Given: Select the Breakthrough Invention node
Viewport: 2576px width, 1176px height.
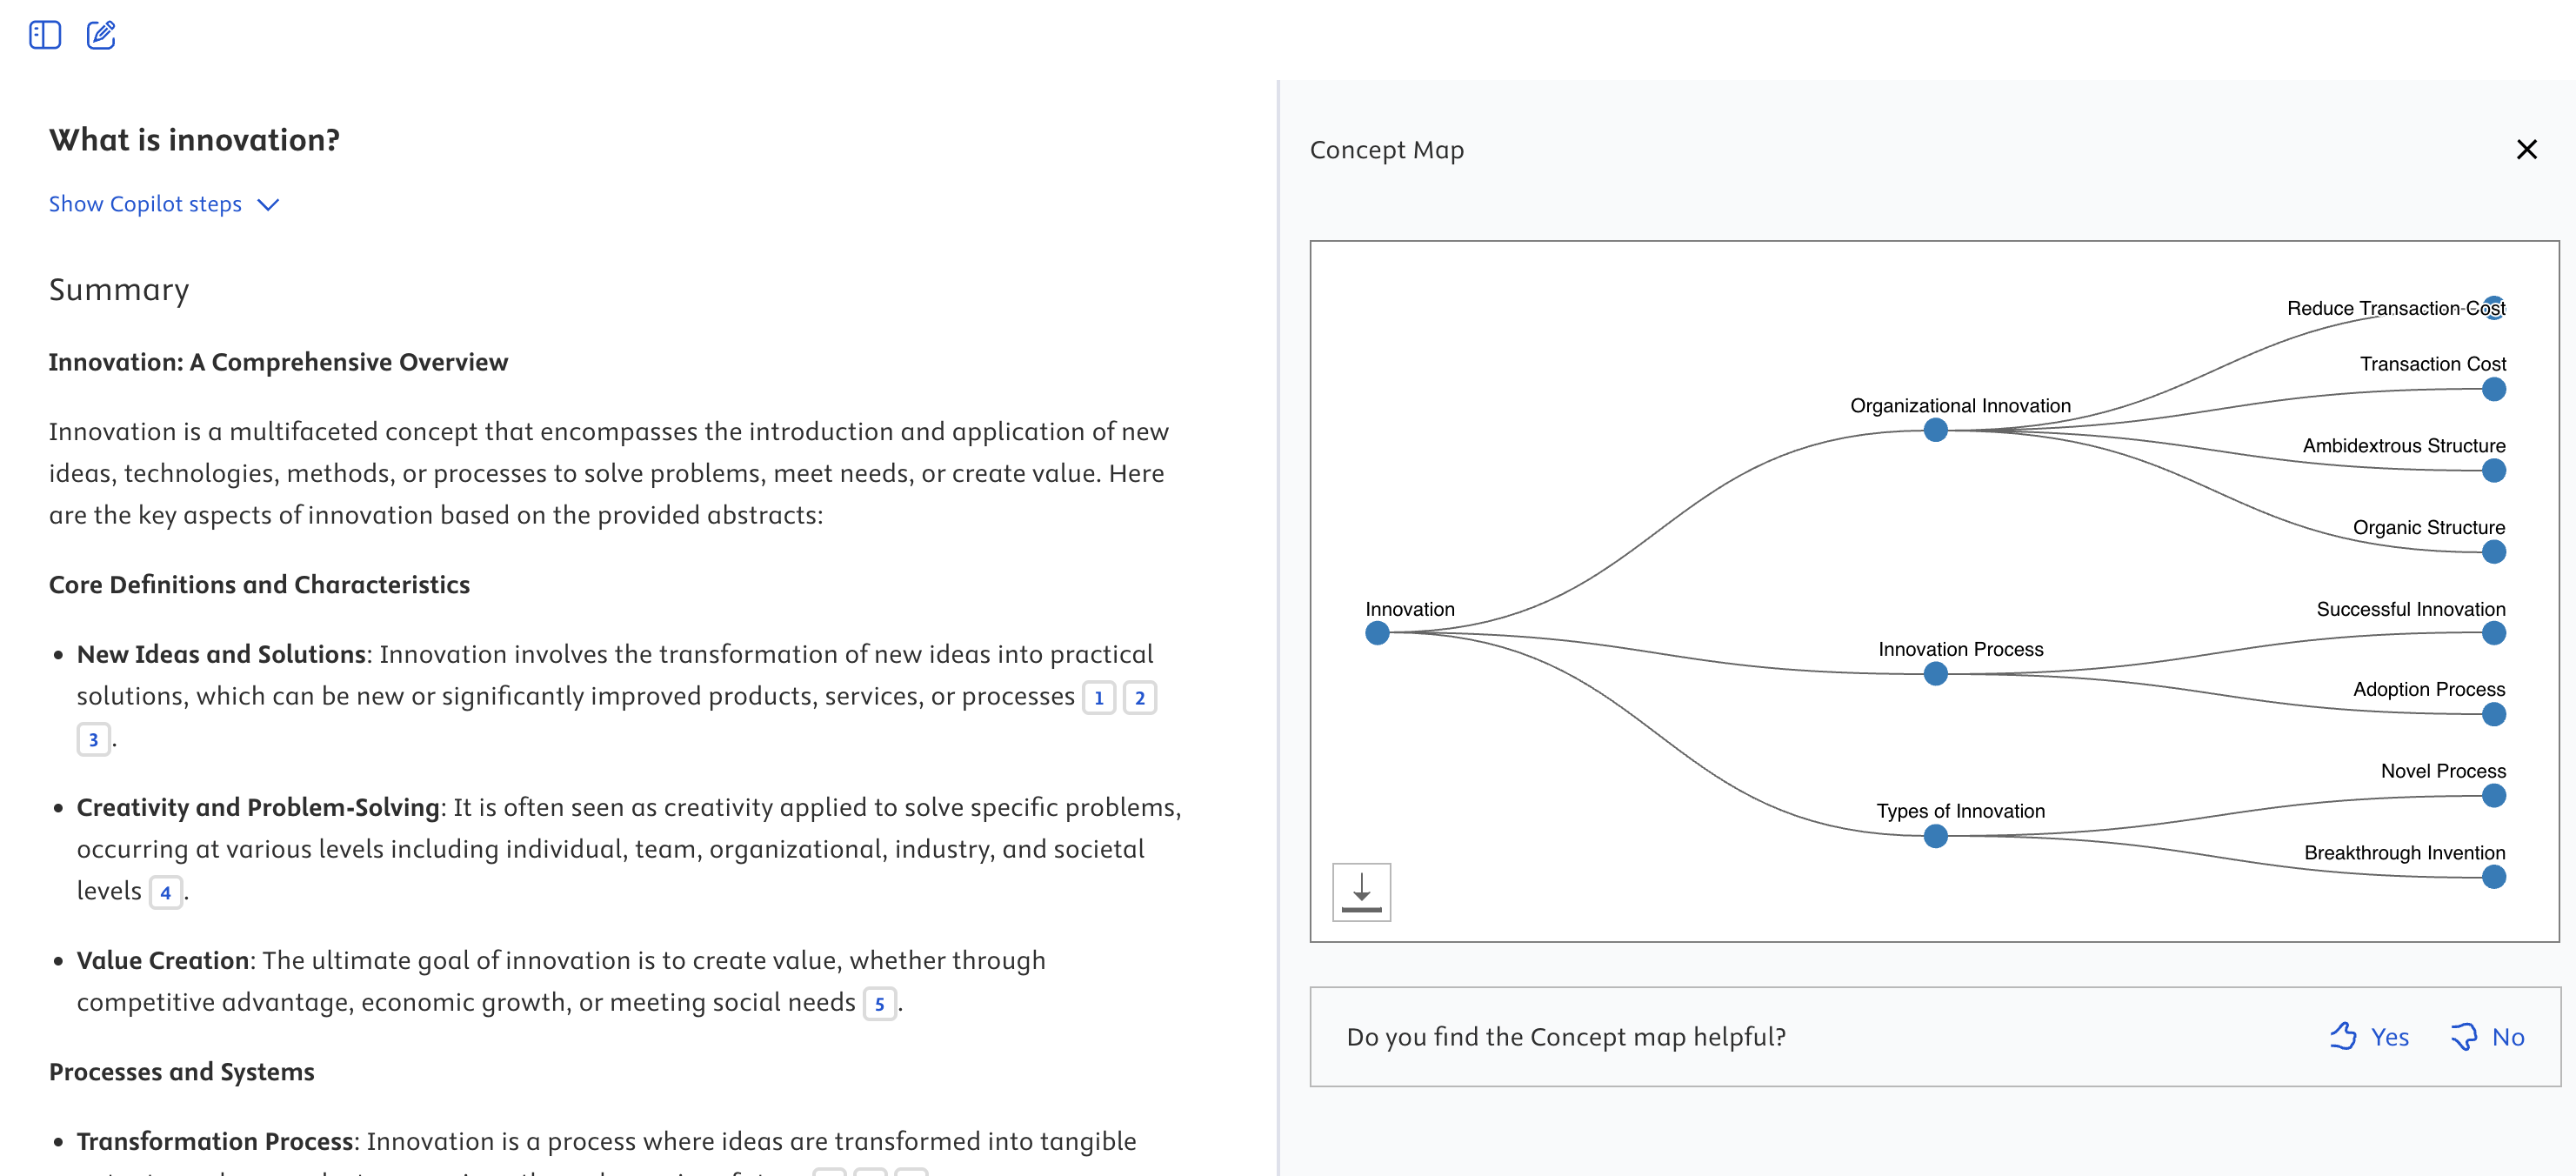Looking at the screenshot, I should click(x=2493, y=877).
